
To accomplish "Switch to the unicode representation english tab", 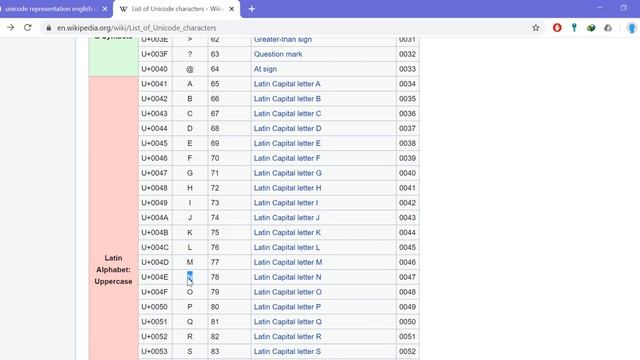I will click(x=51, y=9).
